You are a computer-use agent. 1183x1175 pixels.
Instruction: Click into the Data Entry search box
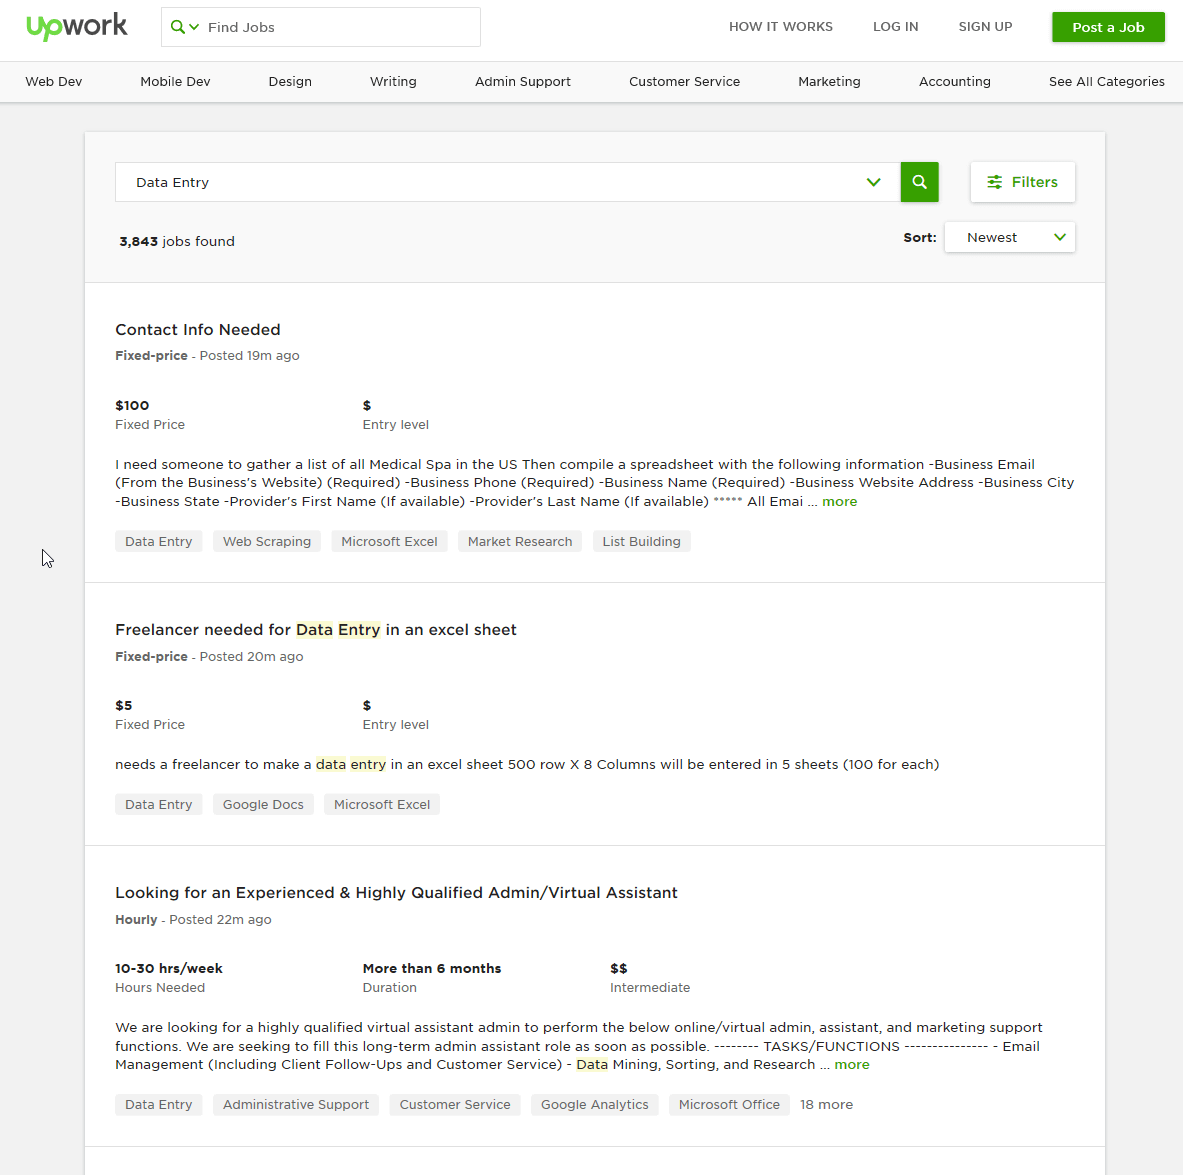(x=507, y=182)
